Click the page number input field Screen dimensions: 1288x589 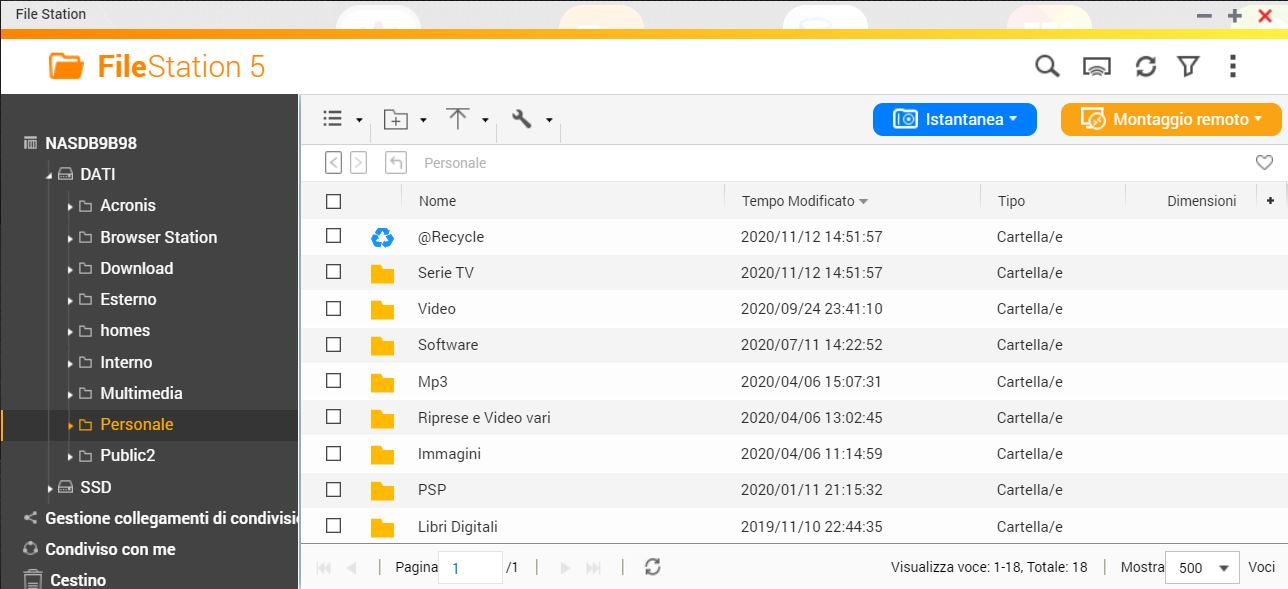[x=470, y=568]
